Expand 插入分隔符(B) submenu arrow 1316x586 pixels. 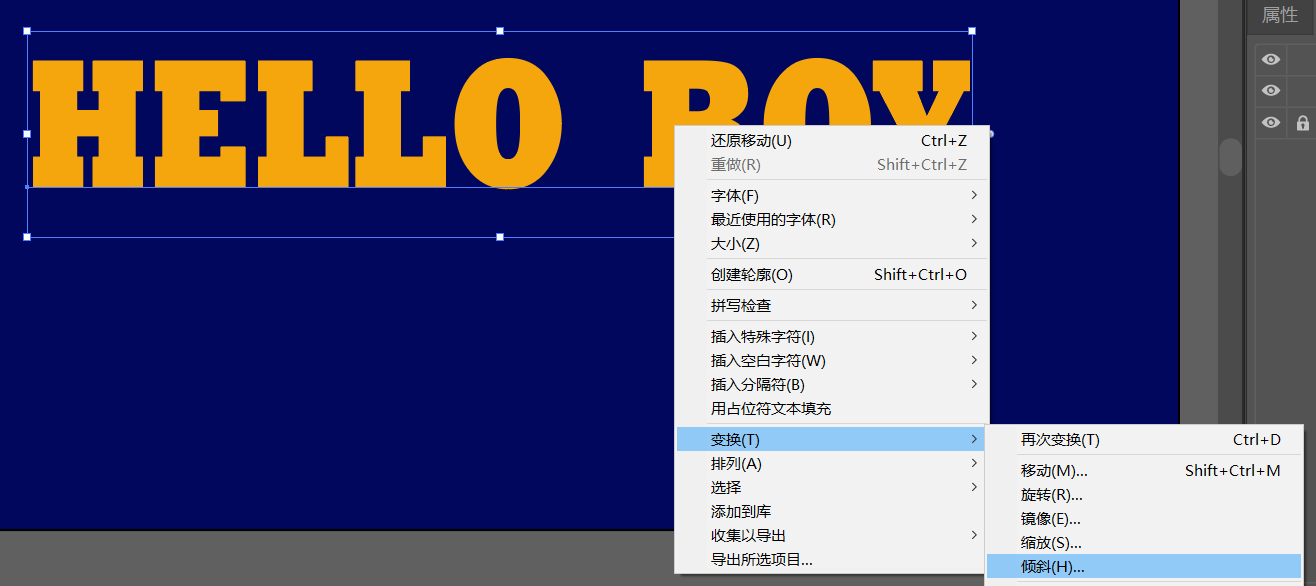pos(973,385)
